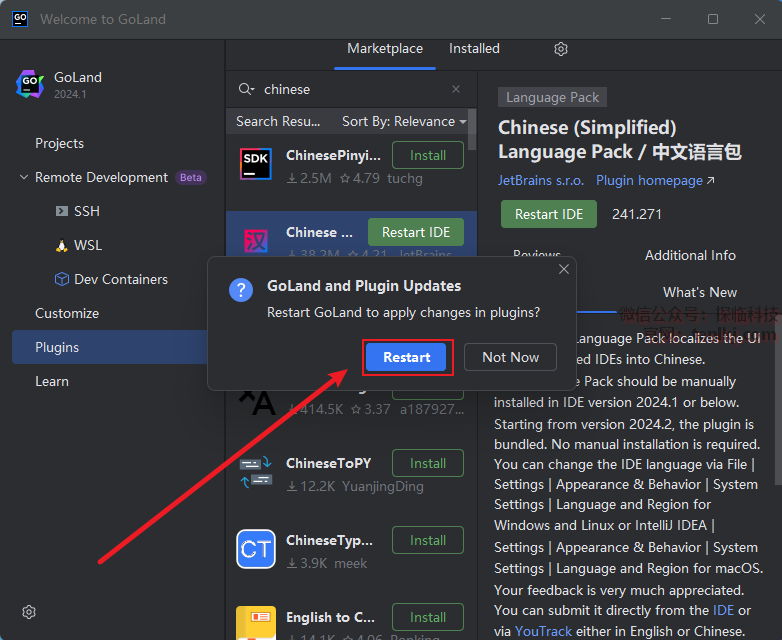Open the Additional Info tab
Image resolution: width=782 pixels, height=640 pixels.
(x=690, y=255)
